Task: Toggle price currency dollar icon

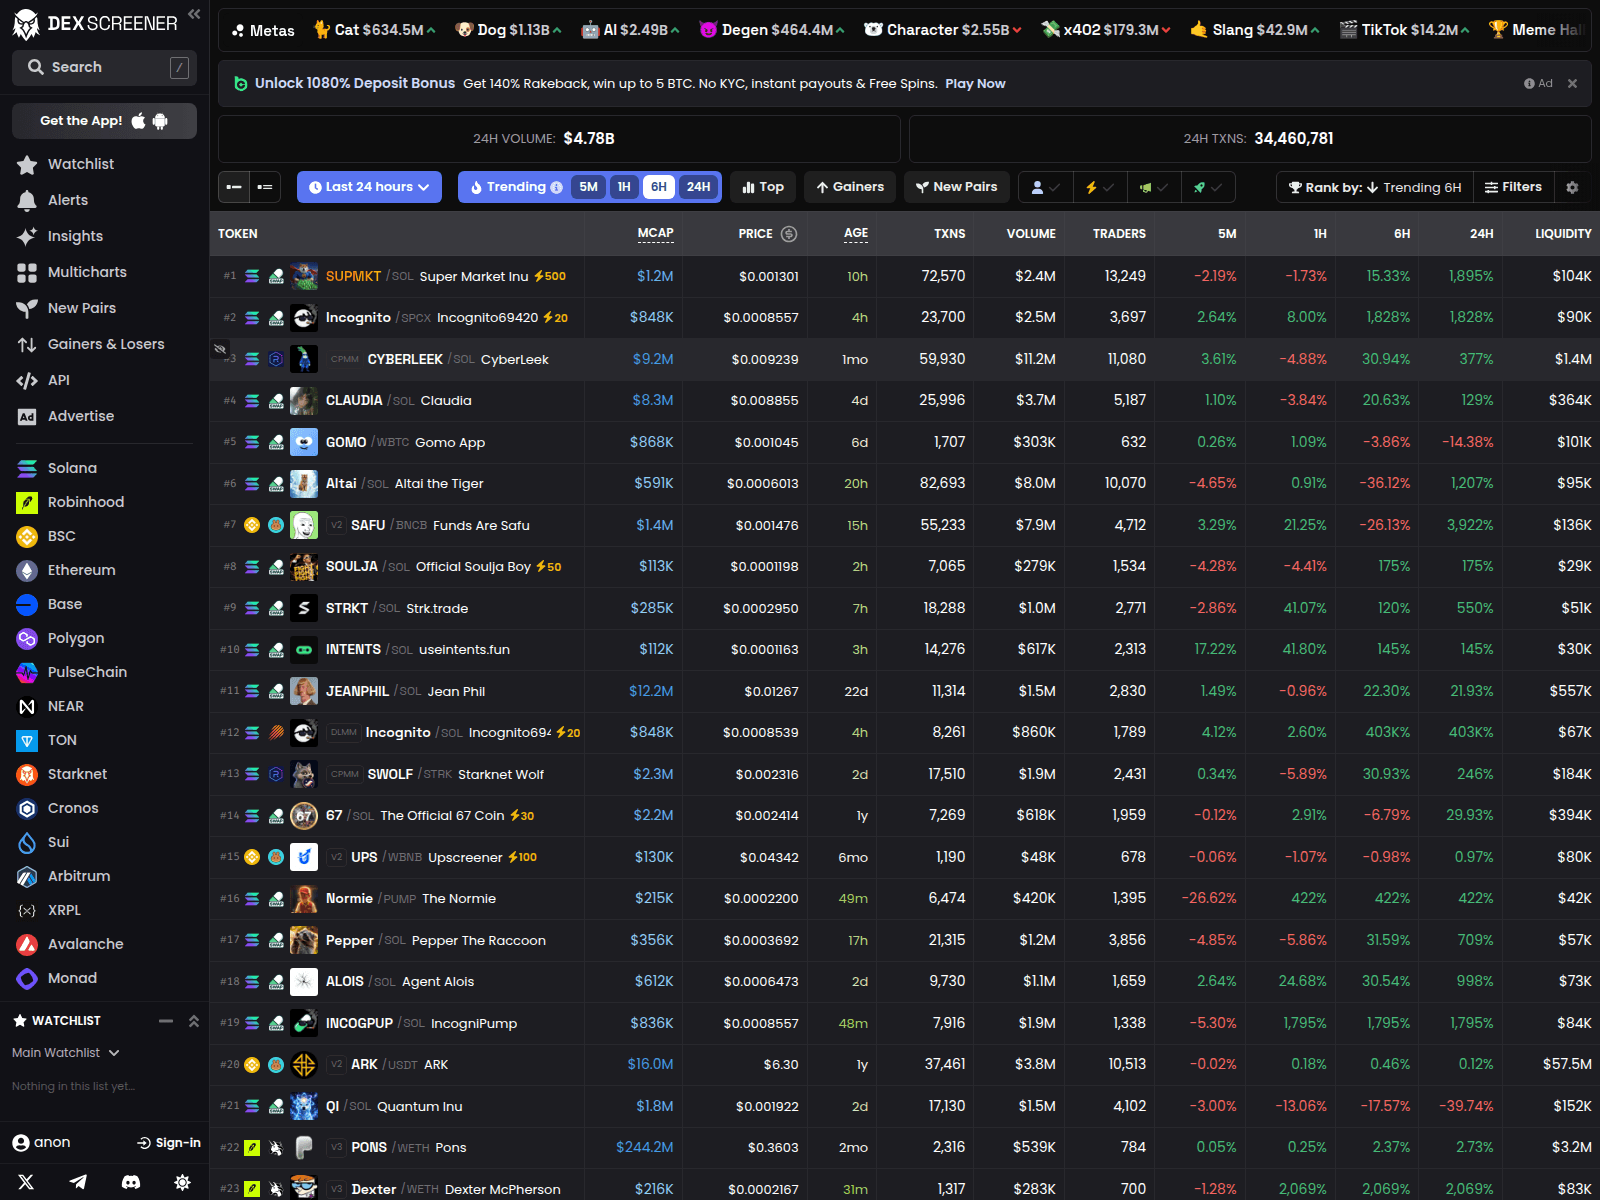Action: coord(789,234)
